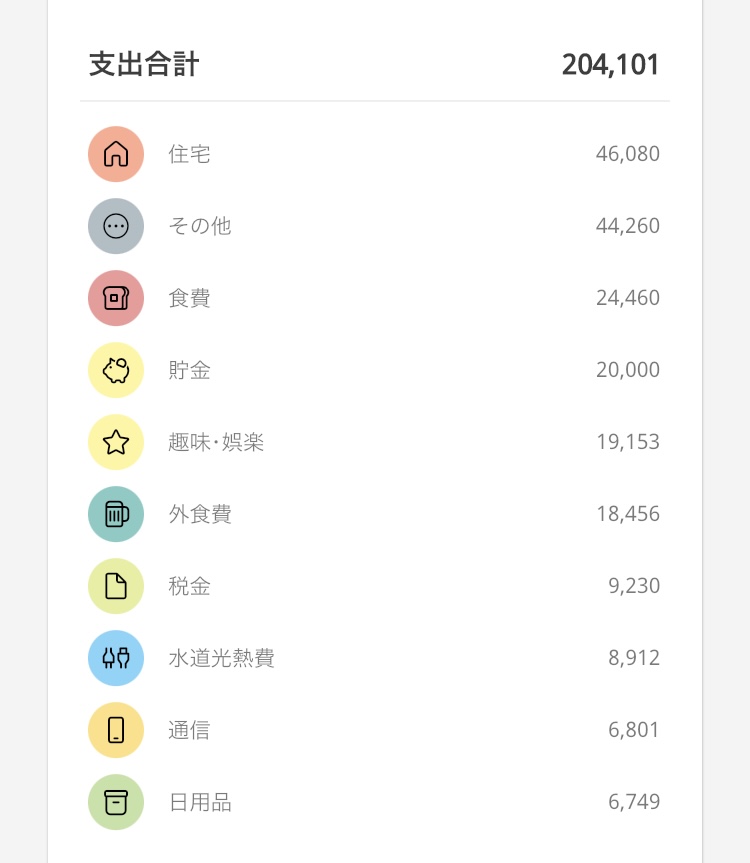Viewport: 750px width, 863px height.
Task: Tap the piggy bank icon for 貯金
Action: 116,370
